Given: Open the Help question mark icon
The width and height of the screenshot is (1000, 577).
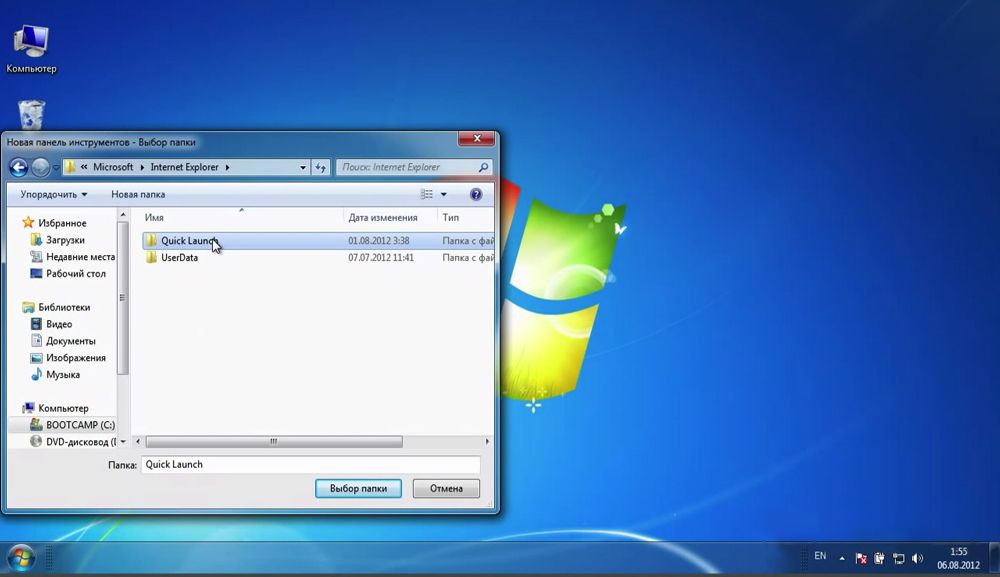Looking at the screenshot, I should [x=477, y=194].
